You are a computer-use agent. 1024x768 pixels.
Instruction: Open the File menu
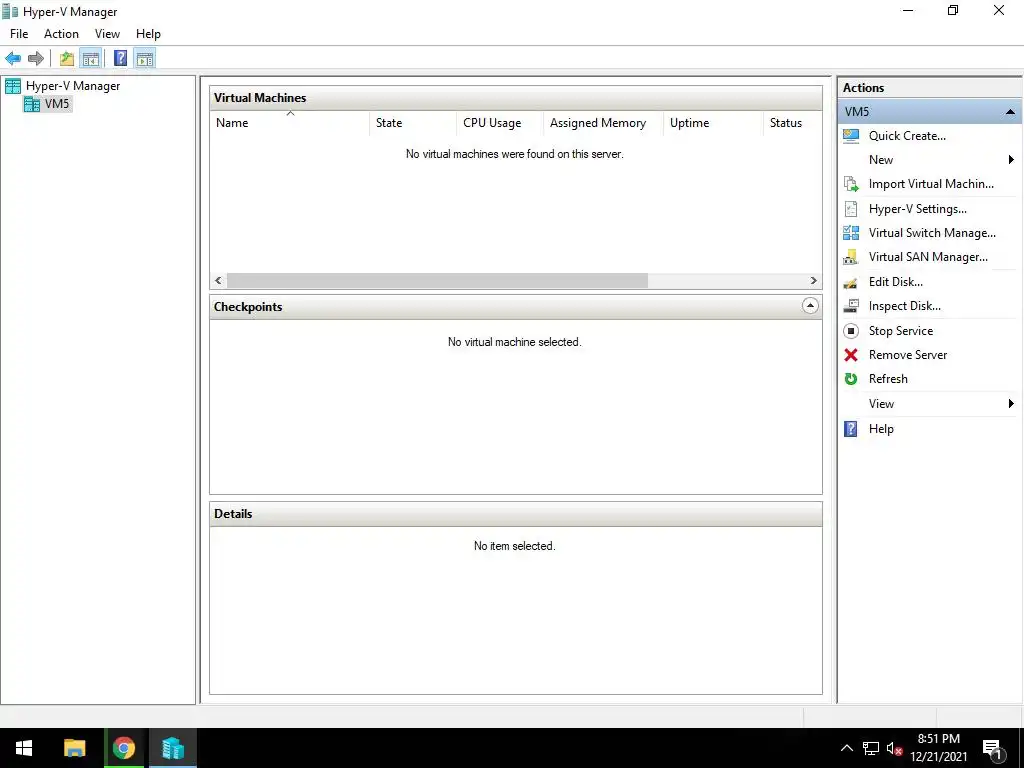coord(19,34)
